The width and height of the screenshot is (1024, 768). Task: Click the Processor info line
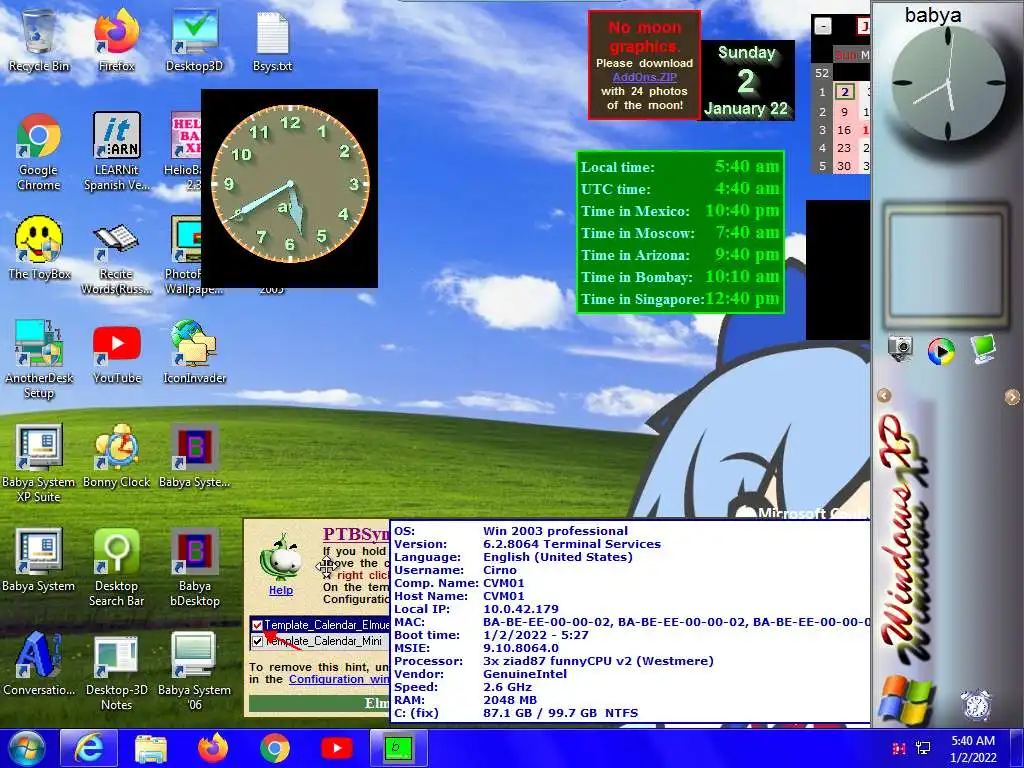554,661
